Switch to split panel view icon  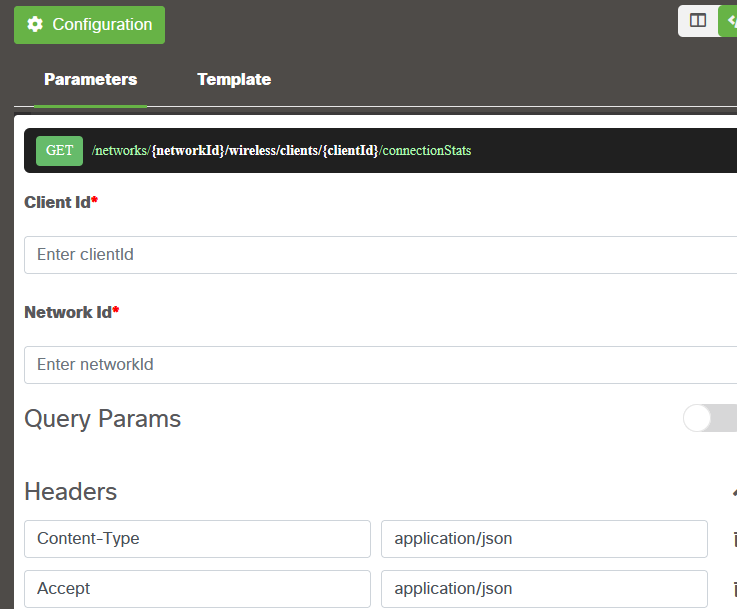(x=698, y=21)
